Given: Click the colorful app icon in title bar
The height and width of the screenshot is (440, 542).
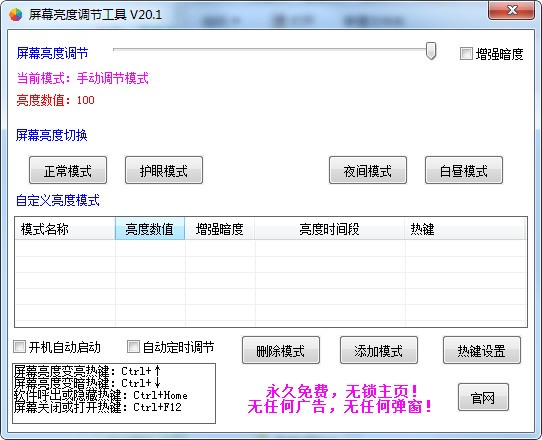Looking at the screenshot, I should pyautogui.click(x=15, y=15).
